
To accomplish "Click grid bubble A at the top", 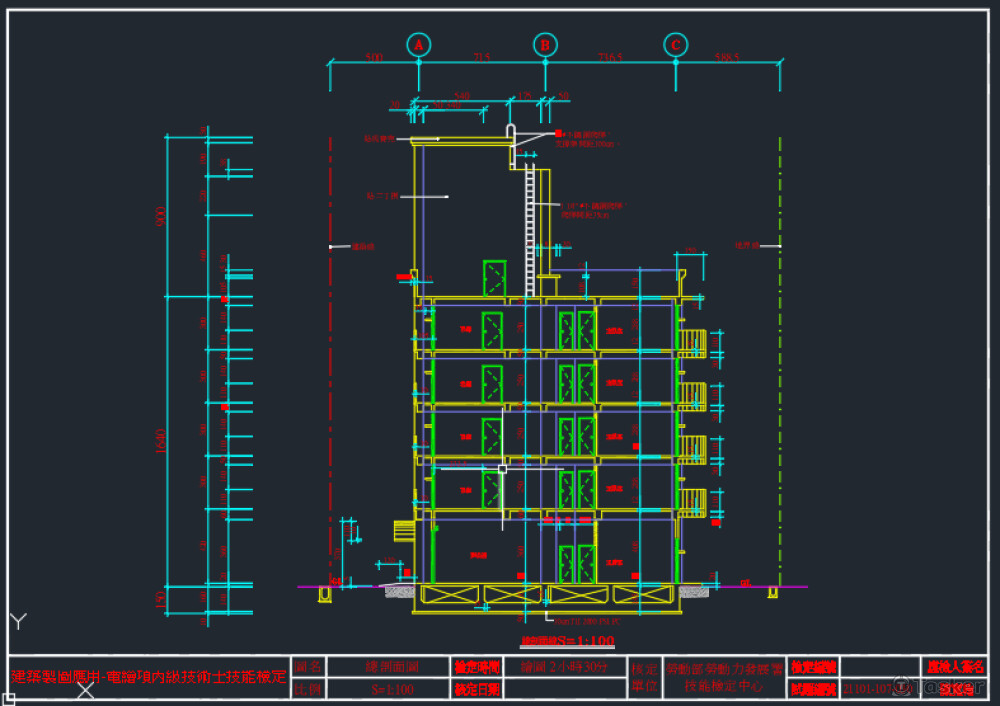I will point(419,45).
